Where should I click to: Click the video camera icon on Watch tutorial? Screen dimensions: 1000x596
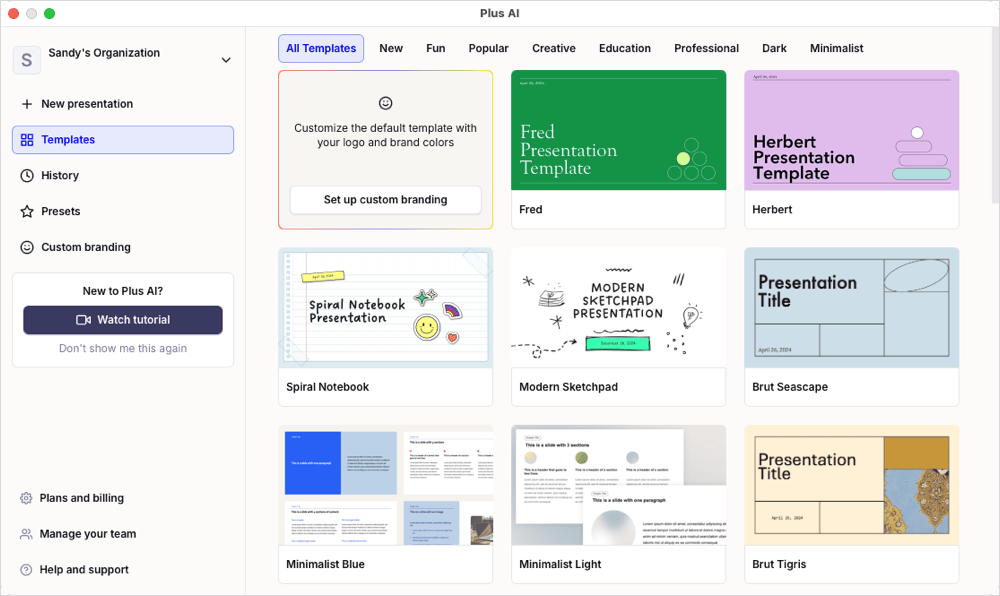(84, 320)
